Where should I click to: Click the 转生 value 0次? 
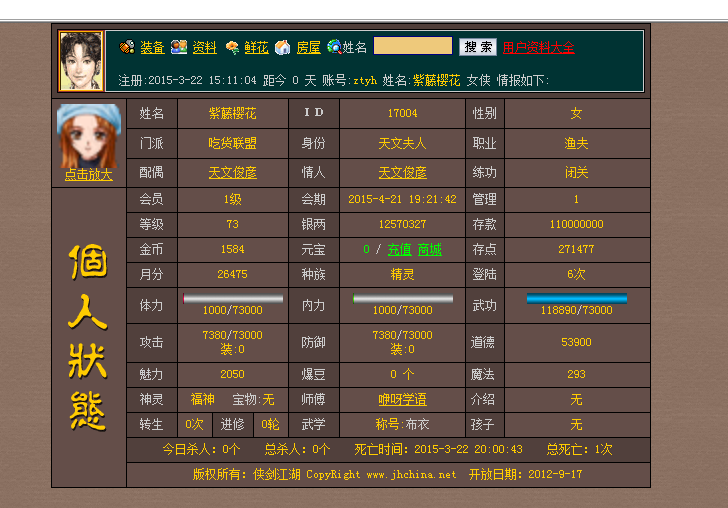tap(195, 424)
